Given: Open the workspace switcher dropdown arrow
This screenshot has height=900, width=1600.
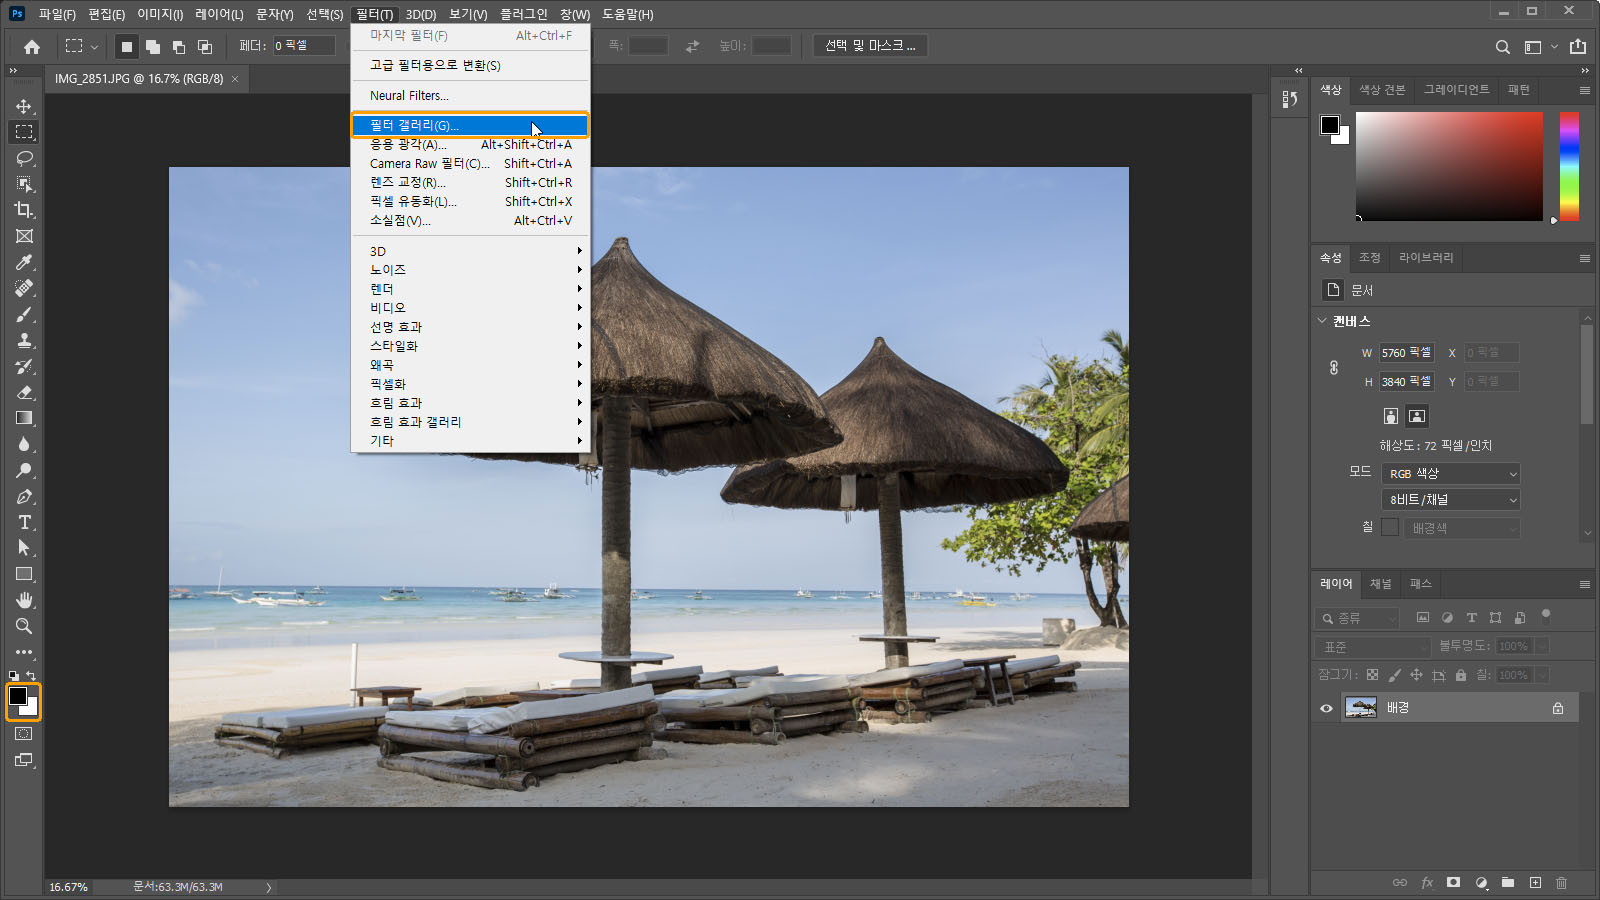Looking at the screenshot, I should click(1554, 47).
